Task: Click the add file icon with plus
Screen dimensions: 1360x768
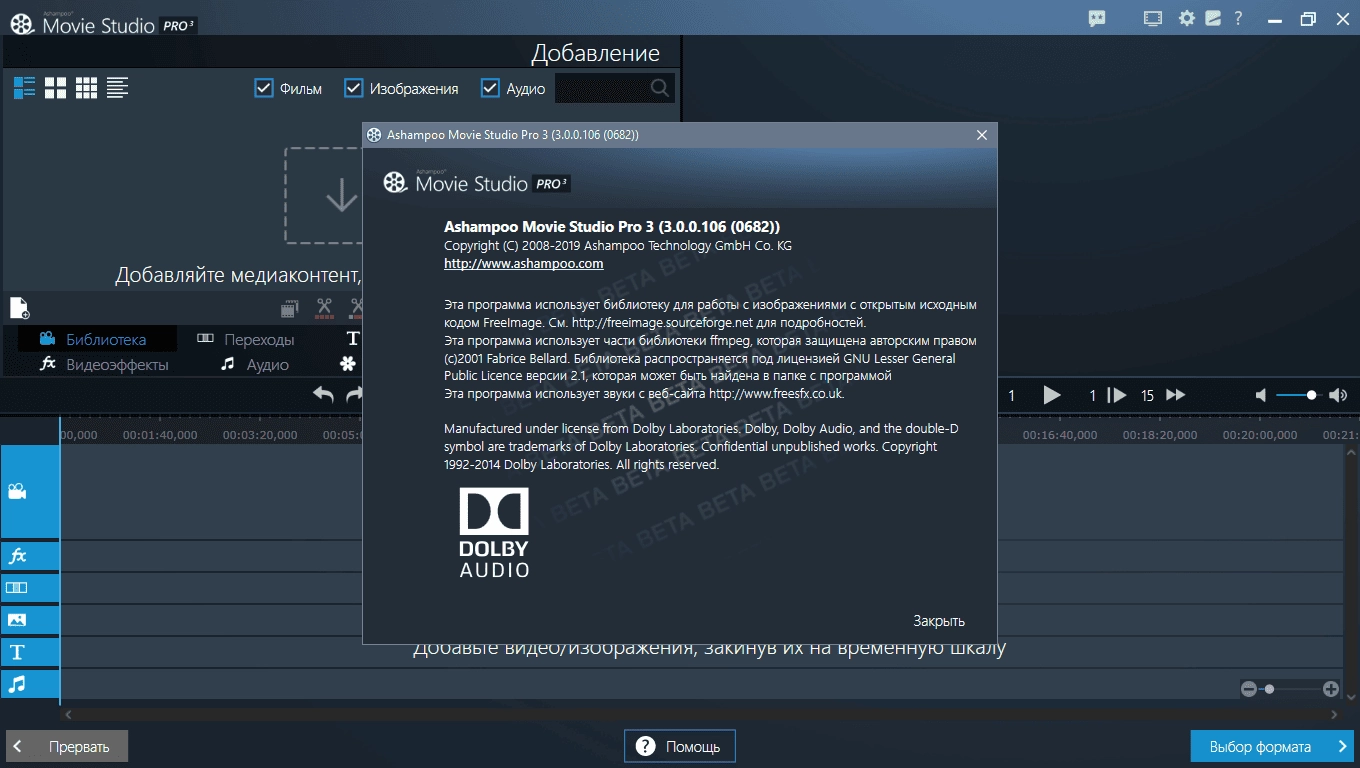Action: click(20, 308)
